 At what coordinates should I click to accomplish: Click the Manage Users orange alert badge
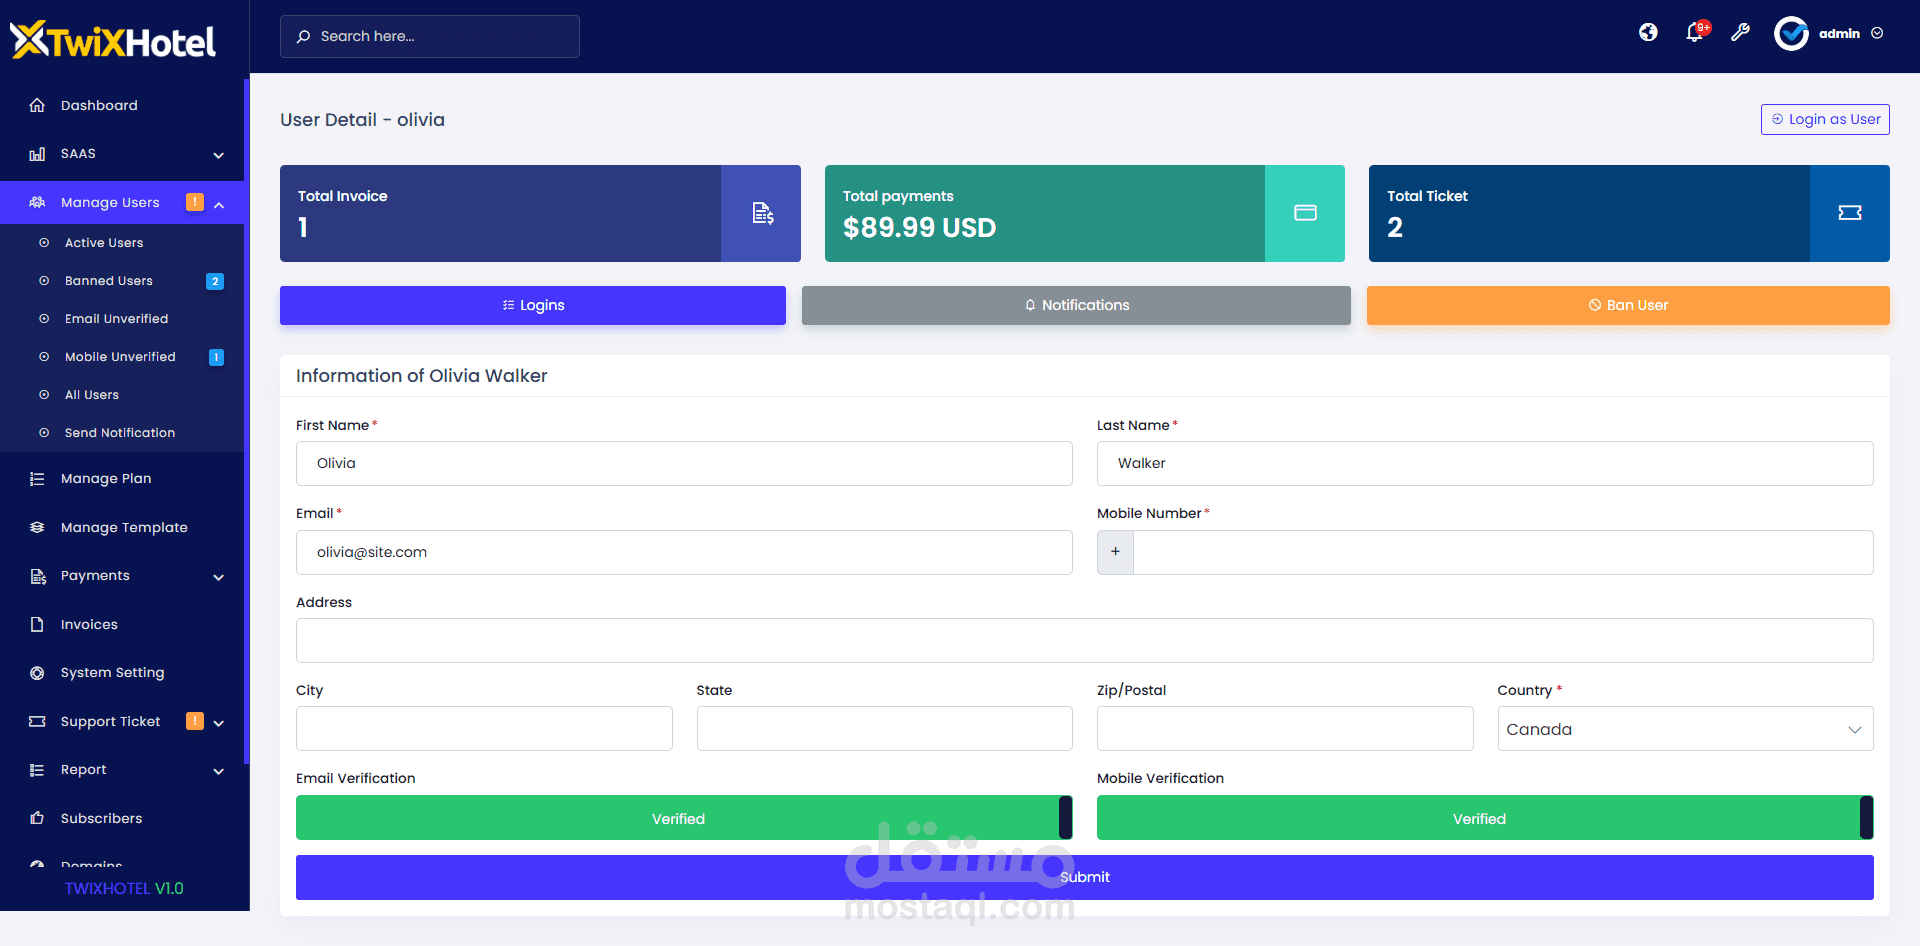coord(195,202)
